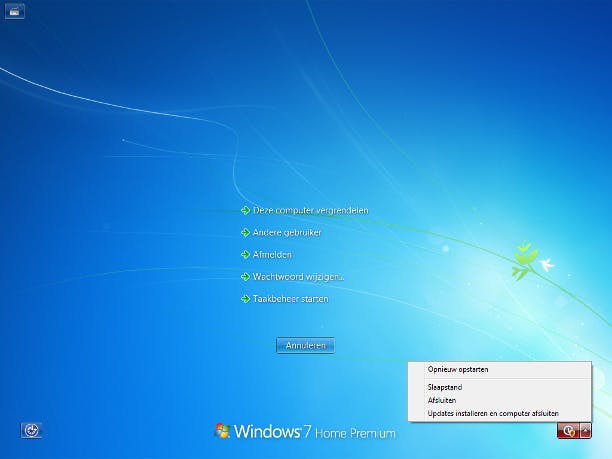
Task: Click the keyboard language indicator icon
Action: point(14,11)
